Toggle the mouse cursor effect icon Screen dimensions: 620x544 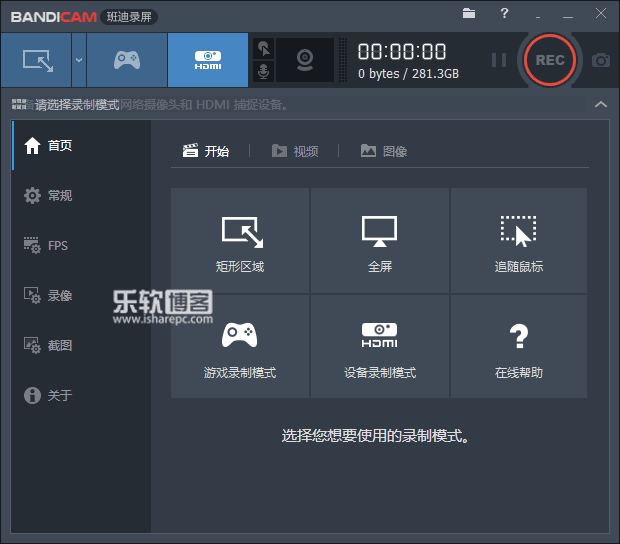(263, 49)
